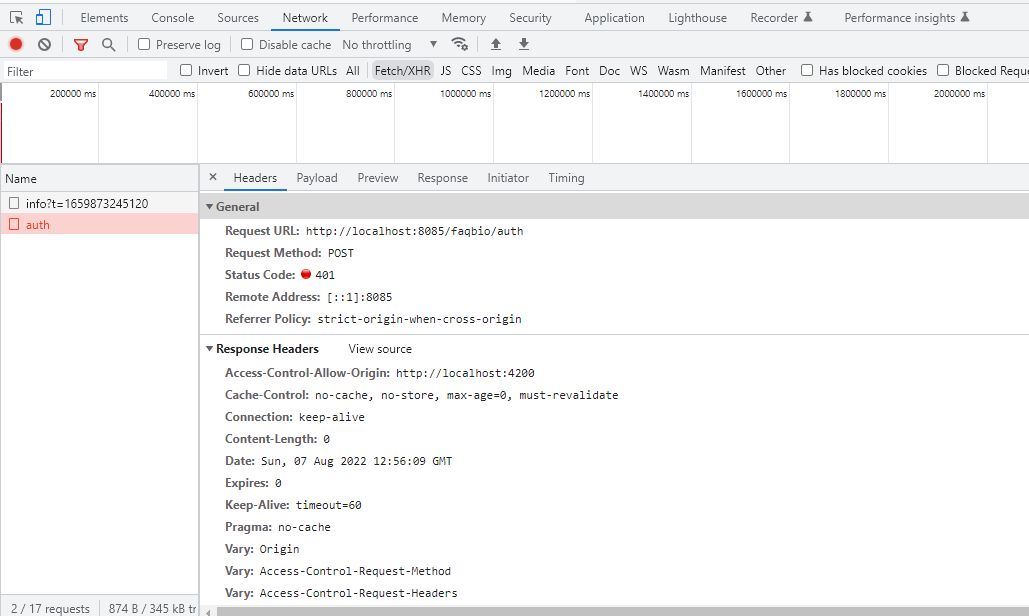Switch to the Elements panel
Screen dimensions: 1029x616
click(x=104, y=18)
